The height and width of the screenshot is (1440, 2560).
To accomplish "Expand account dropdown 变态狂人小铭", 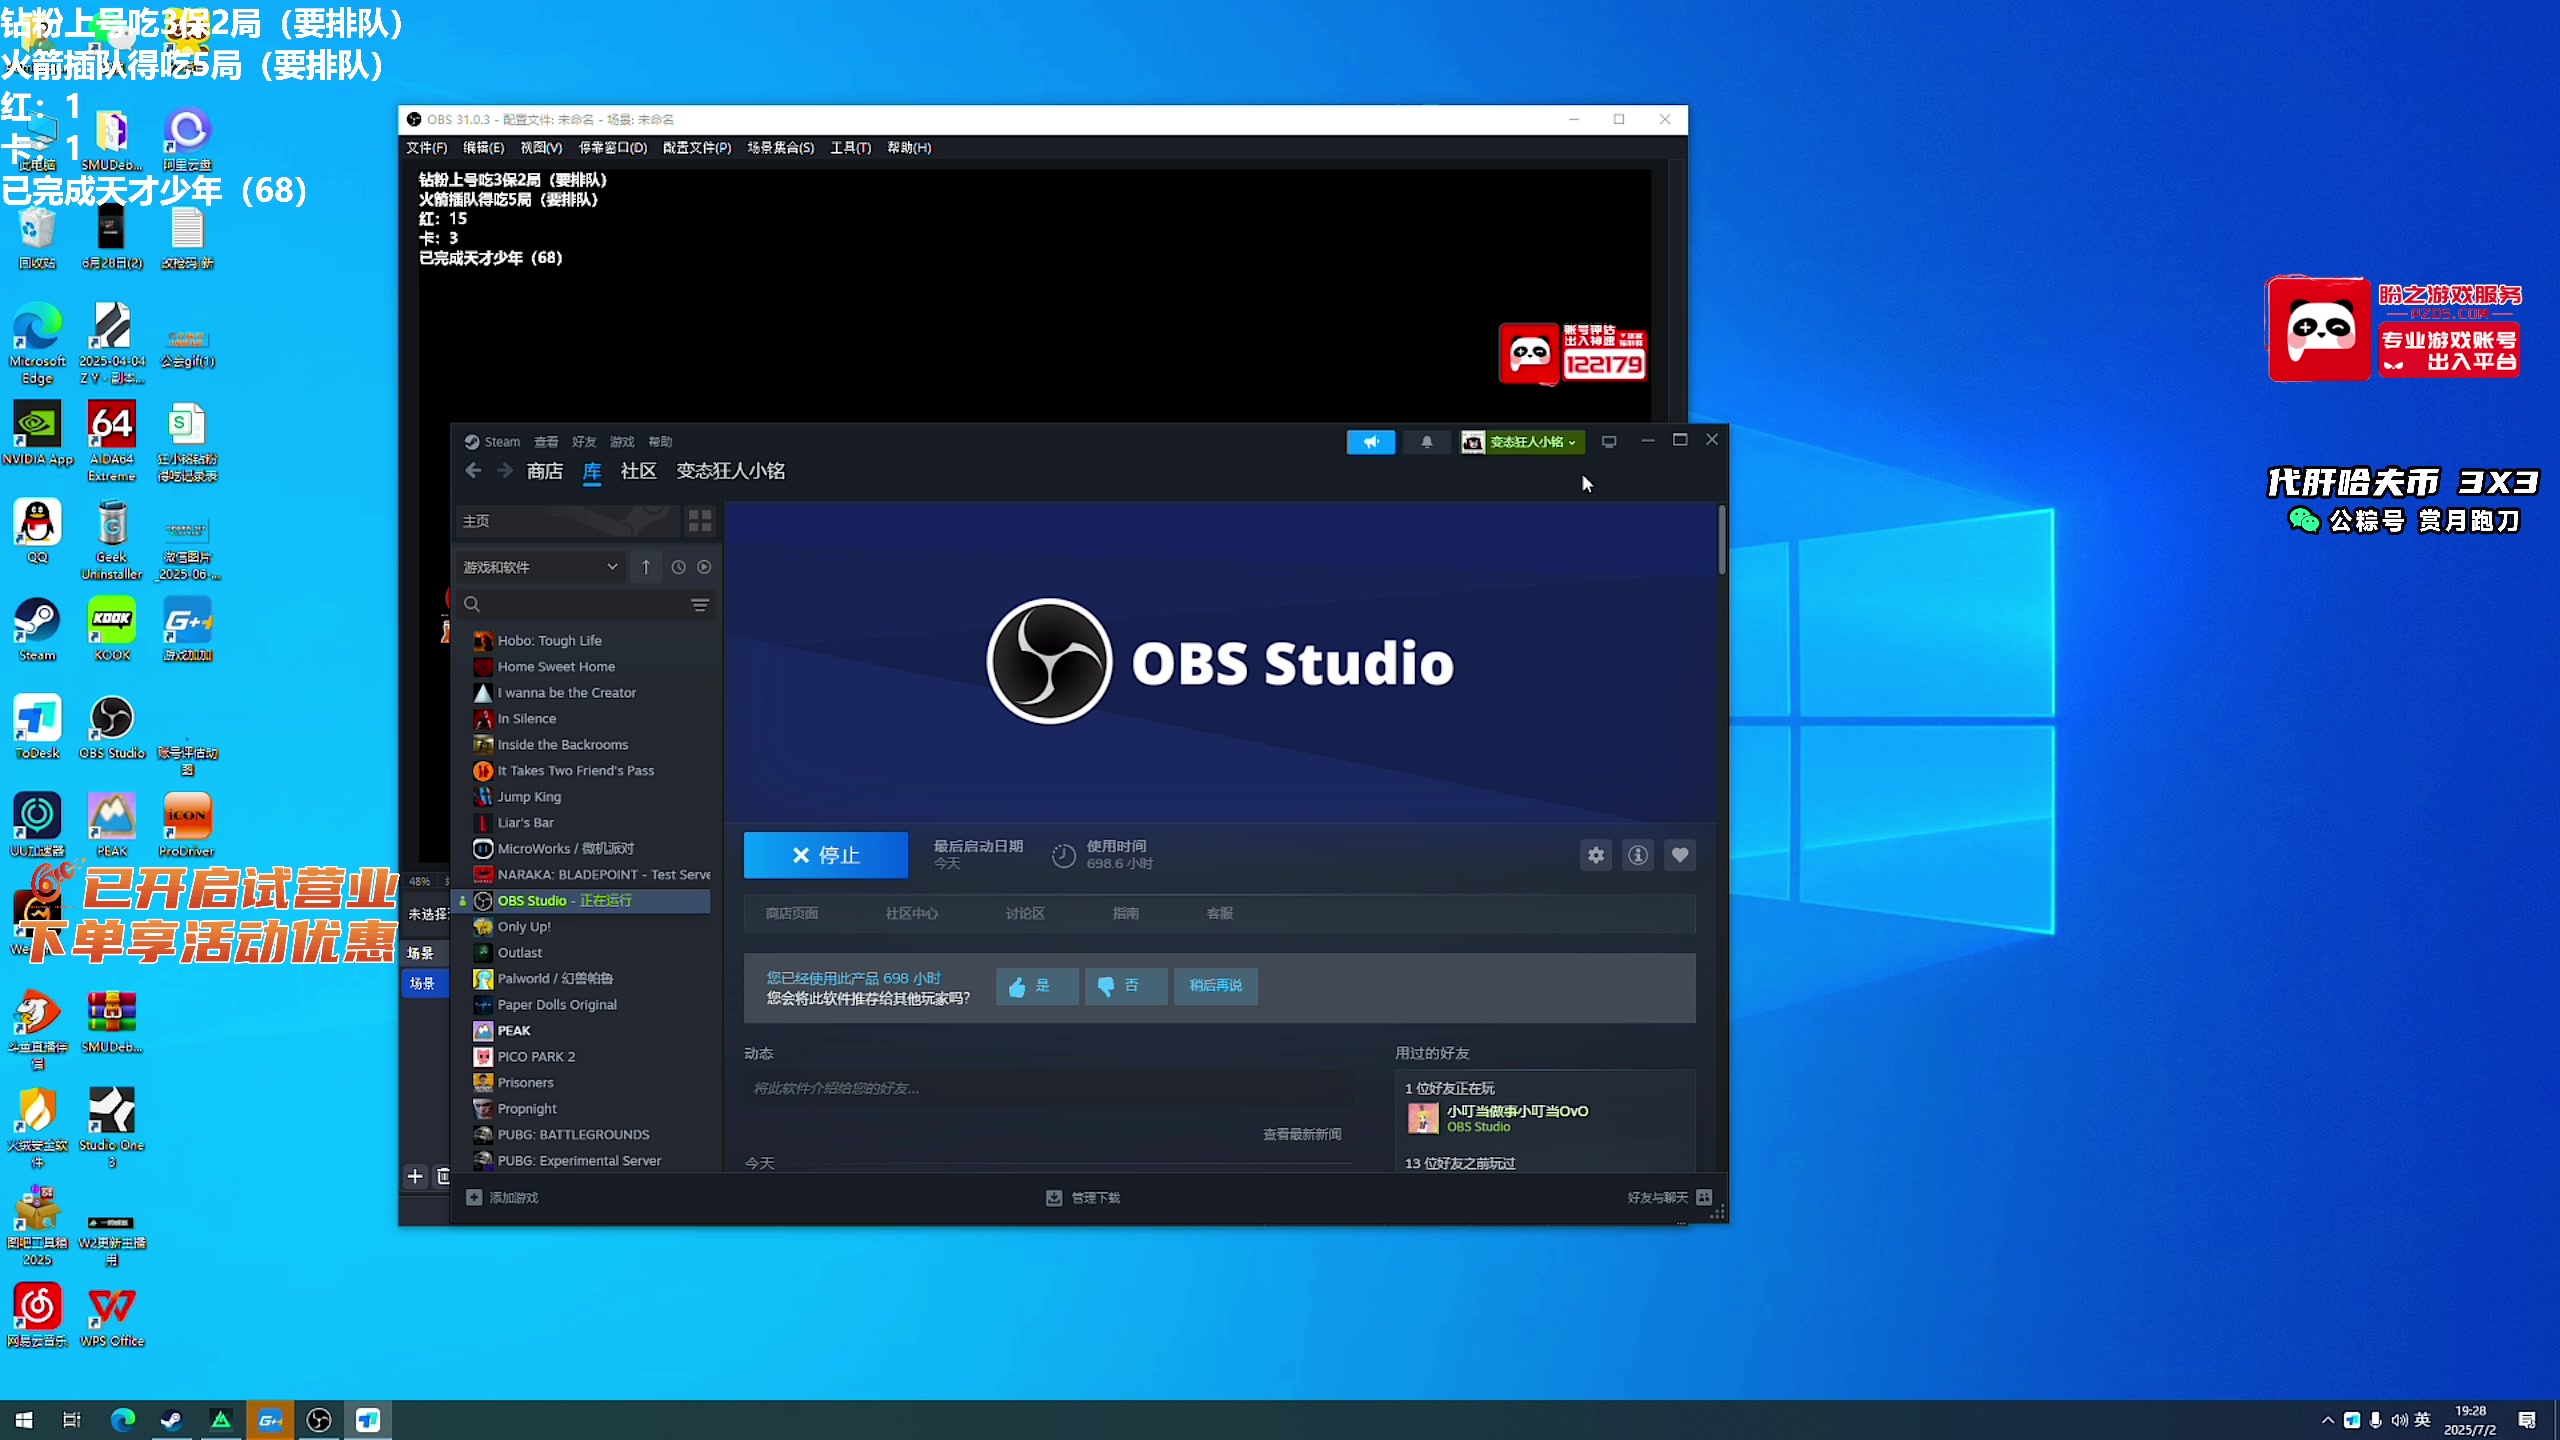I will point(1523,441).
